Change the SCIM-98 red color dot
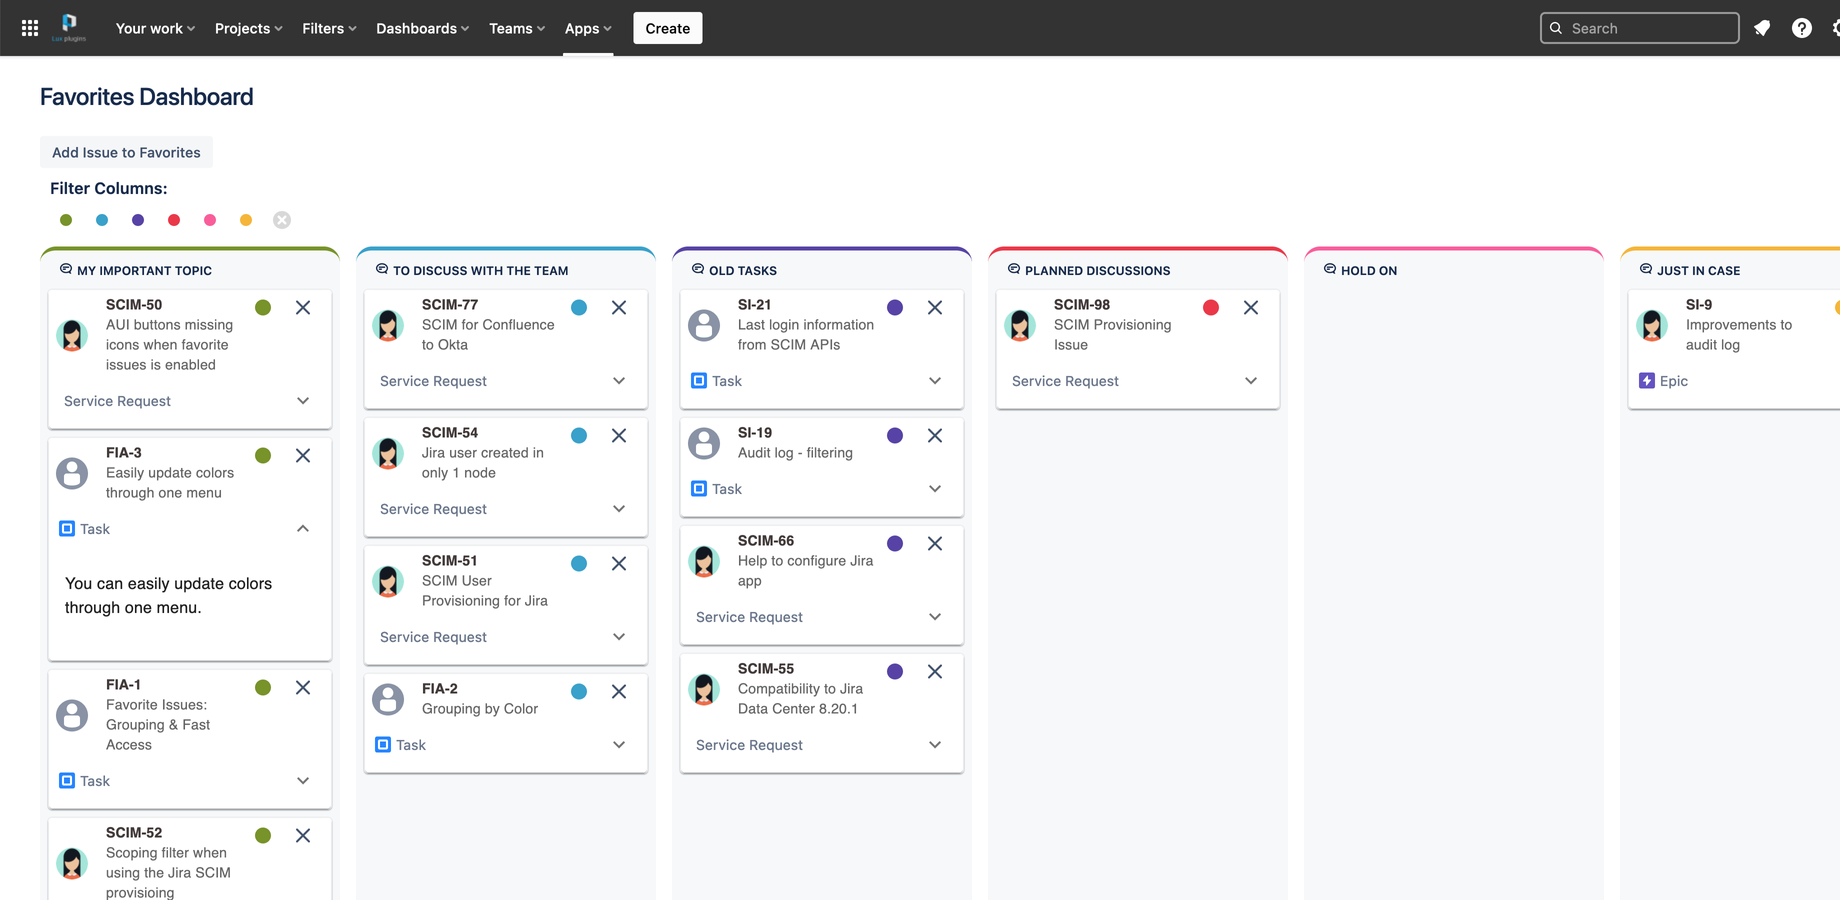The width and height of the screenshot is (1840, 900). point(1211,308)
